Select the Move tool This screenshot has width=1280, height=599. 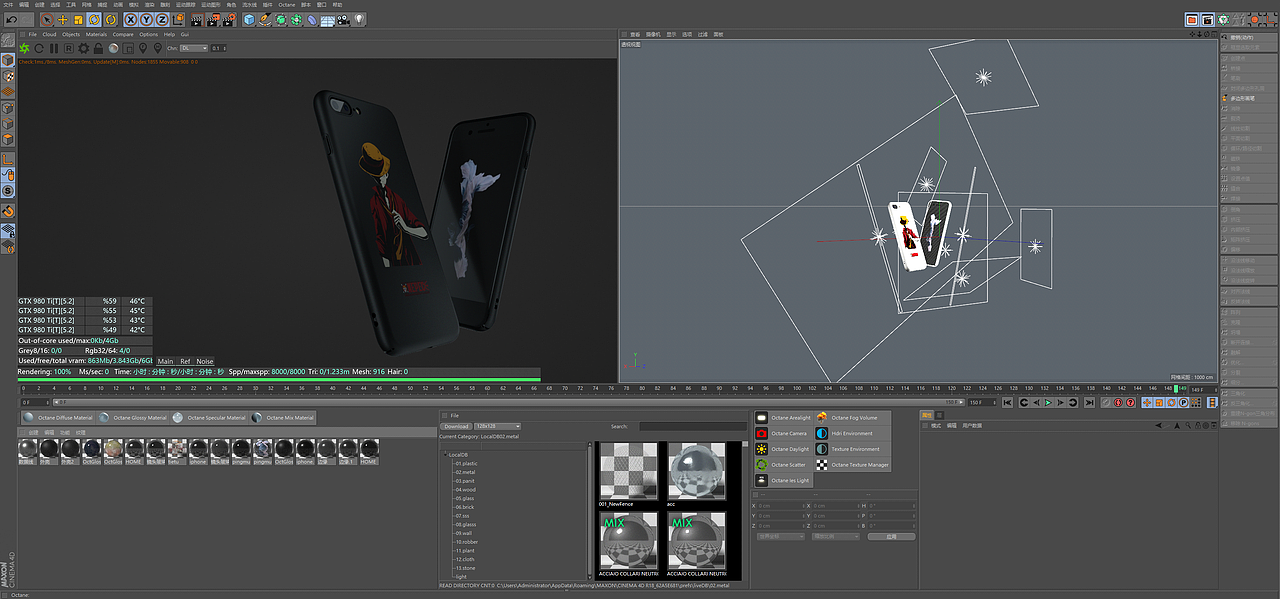(63, 20)
